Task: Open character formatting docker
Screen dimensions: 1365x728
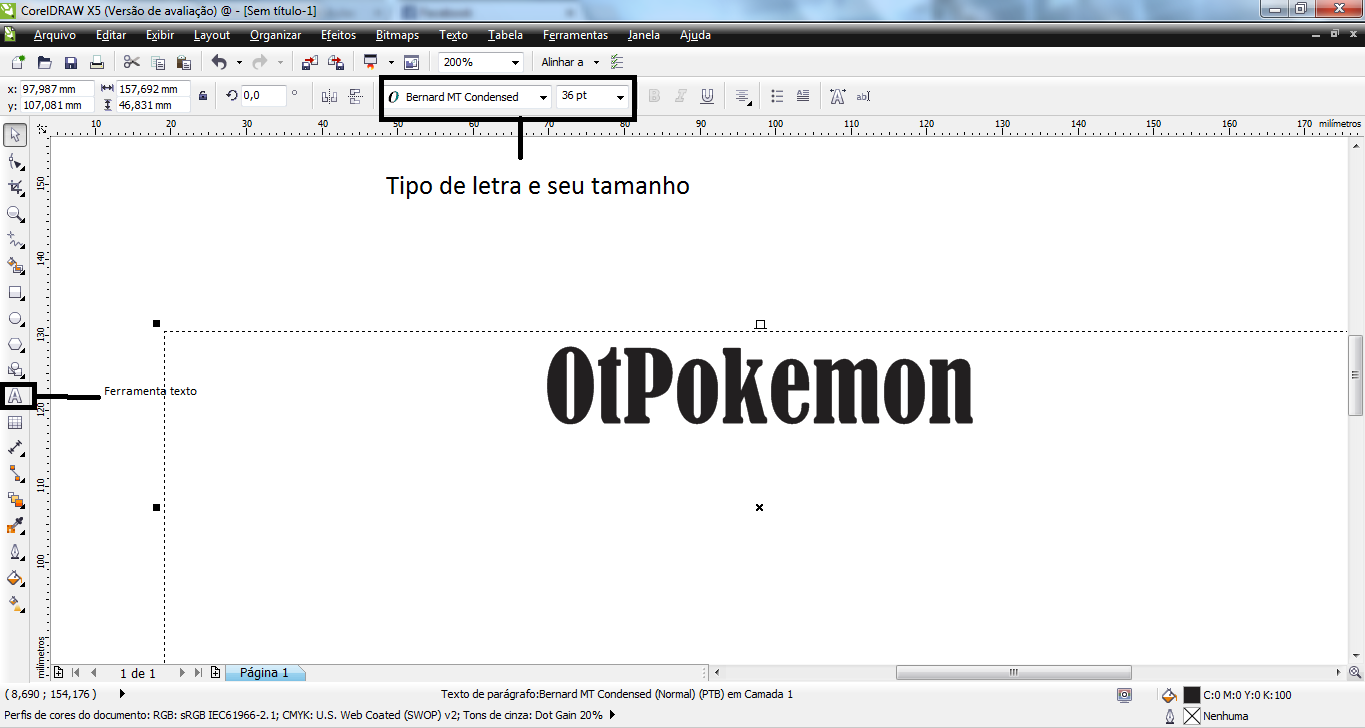Action: coord(837,96)
